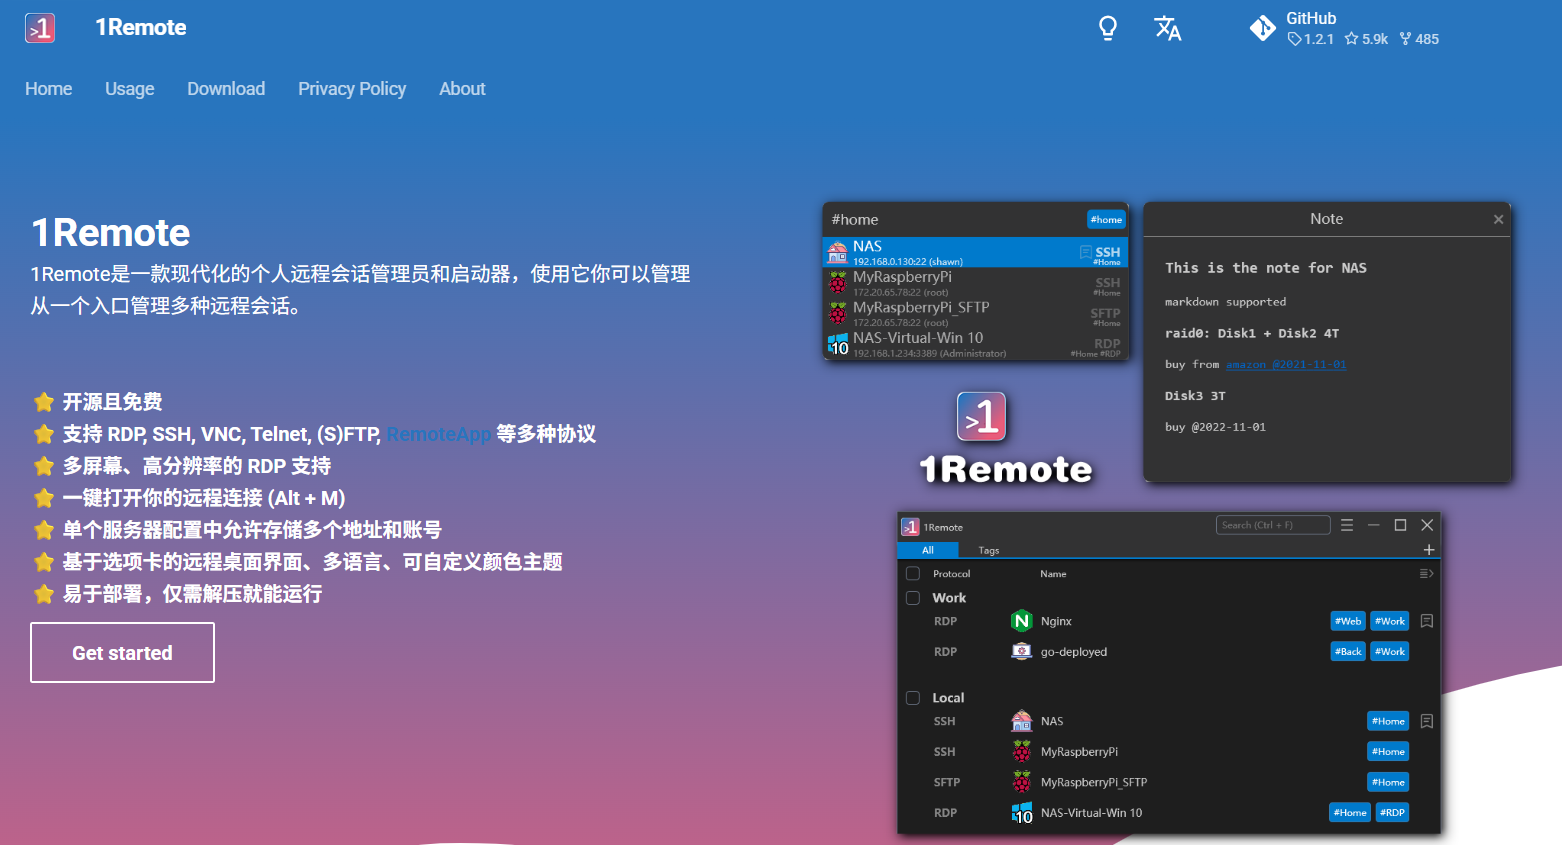
Task: Click the MyRaspberryPi_SFTP raspberry icon in list
Action: point(1021,782)
